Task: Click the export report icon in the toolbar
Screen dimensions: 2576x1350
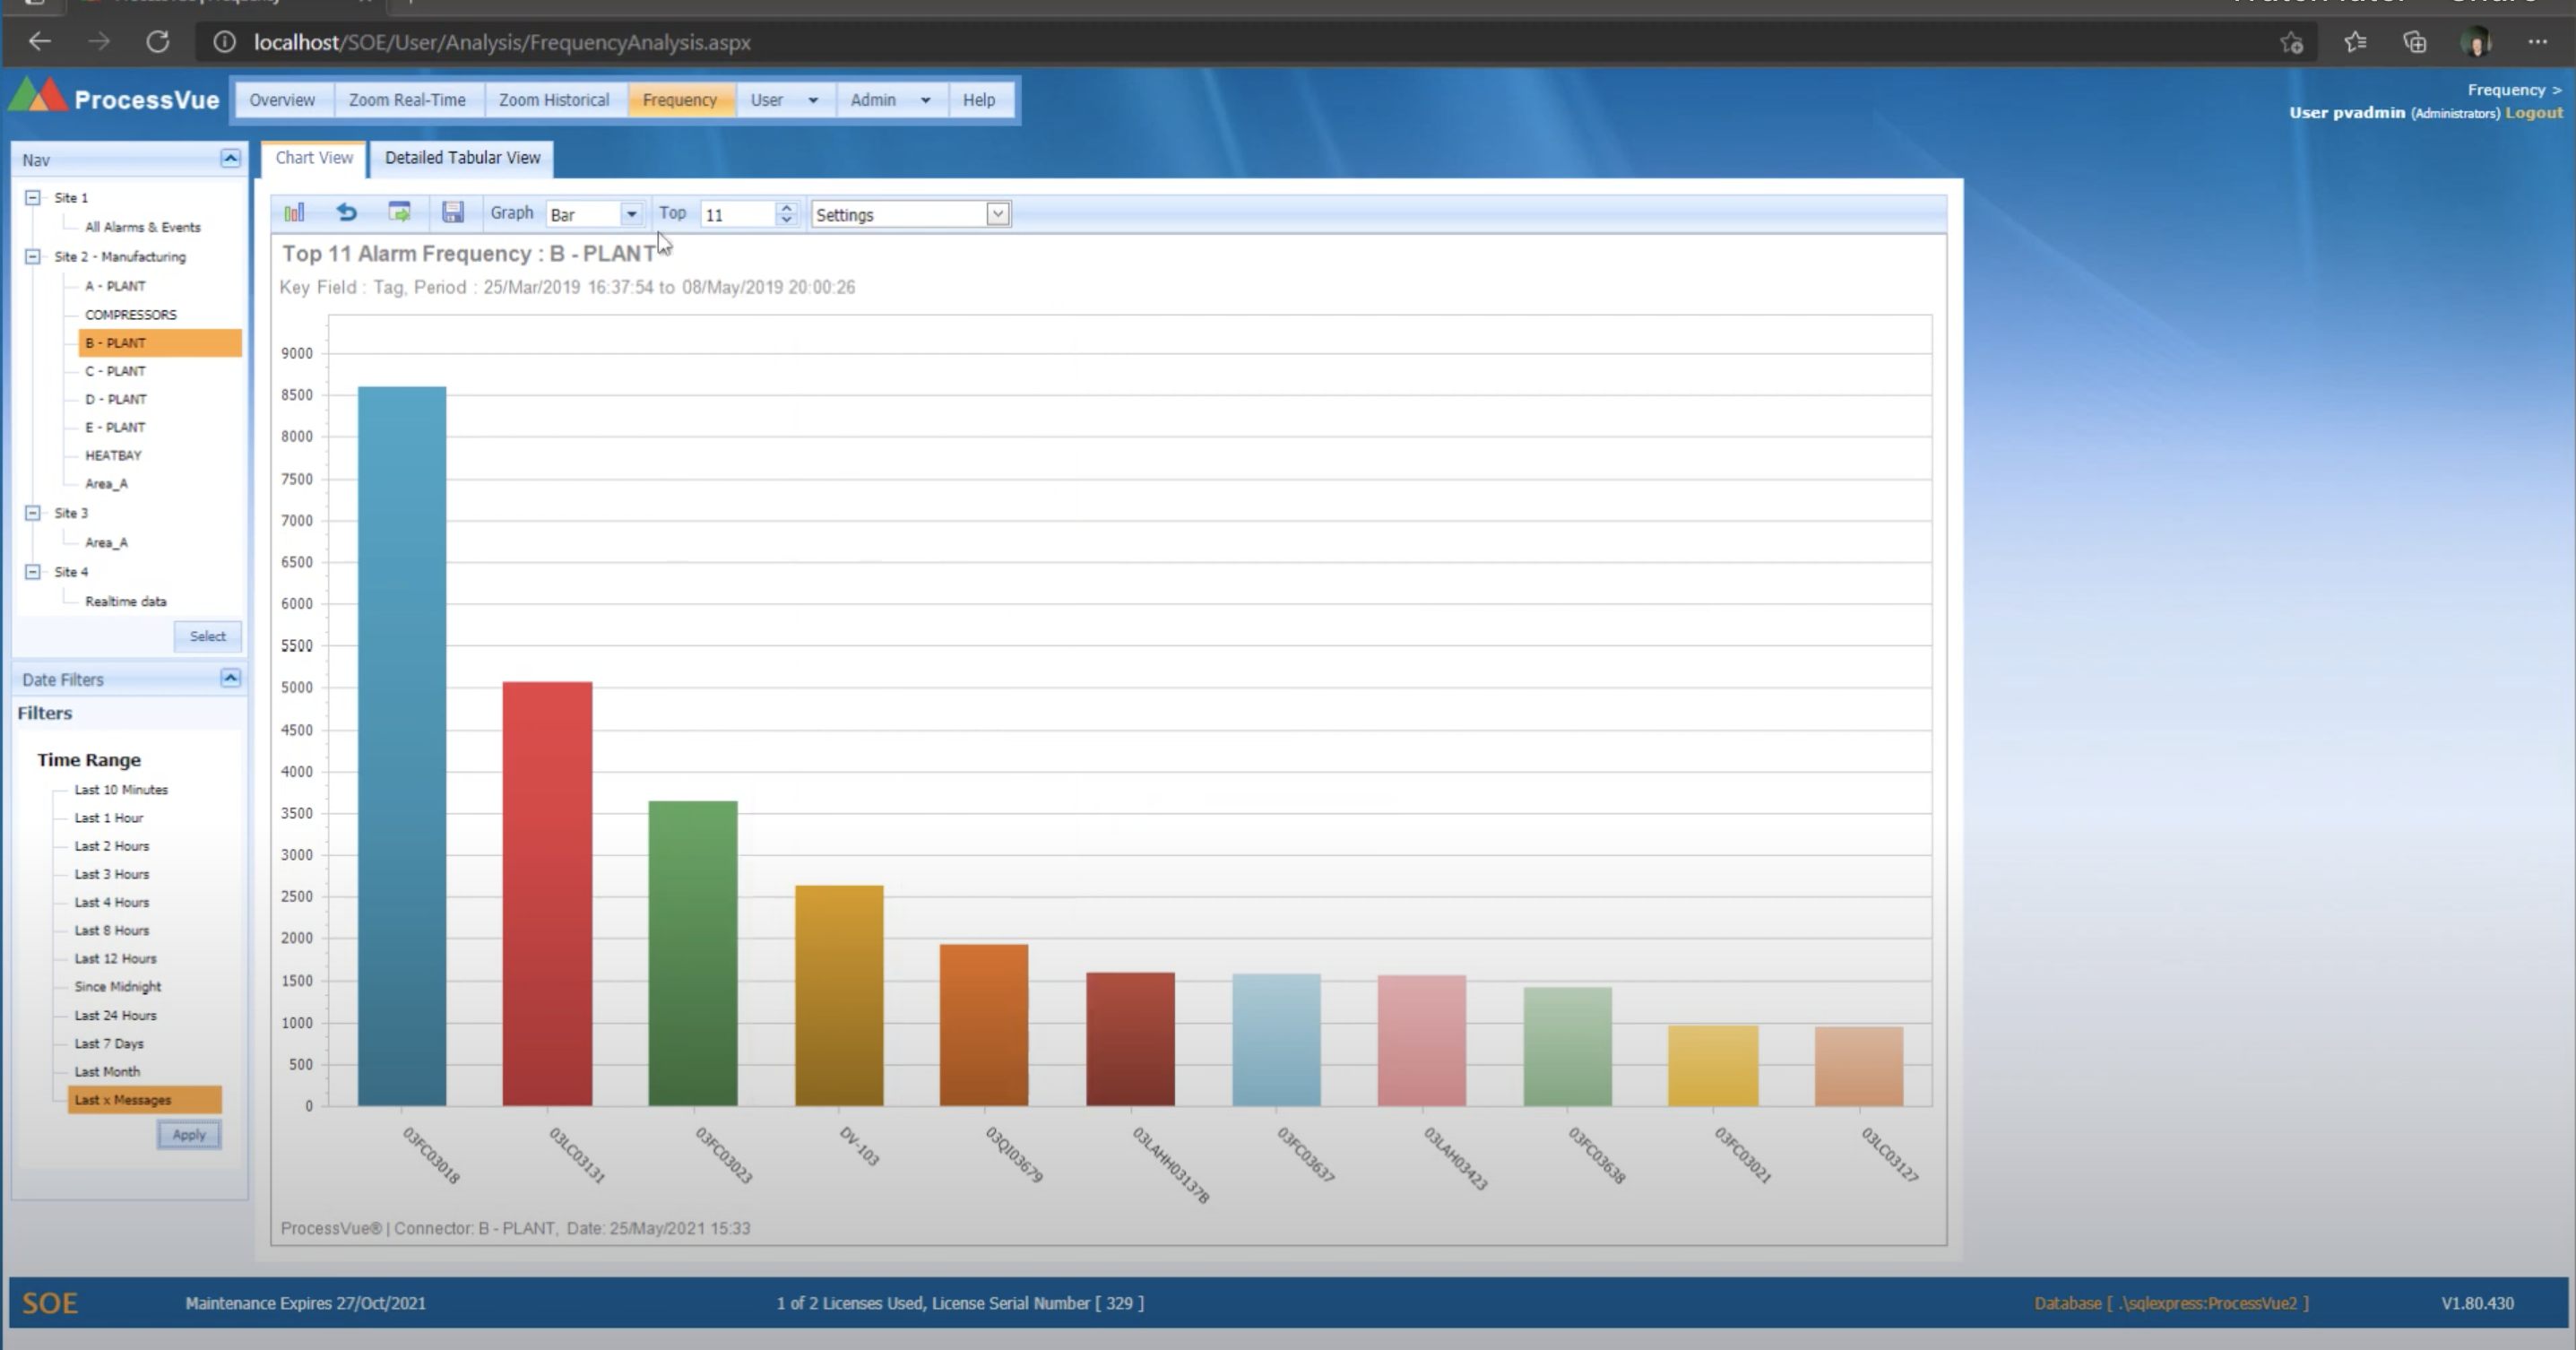Action: coord(399,212)
